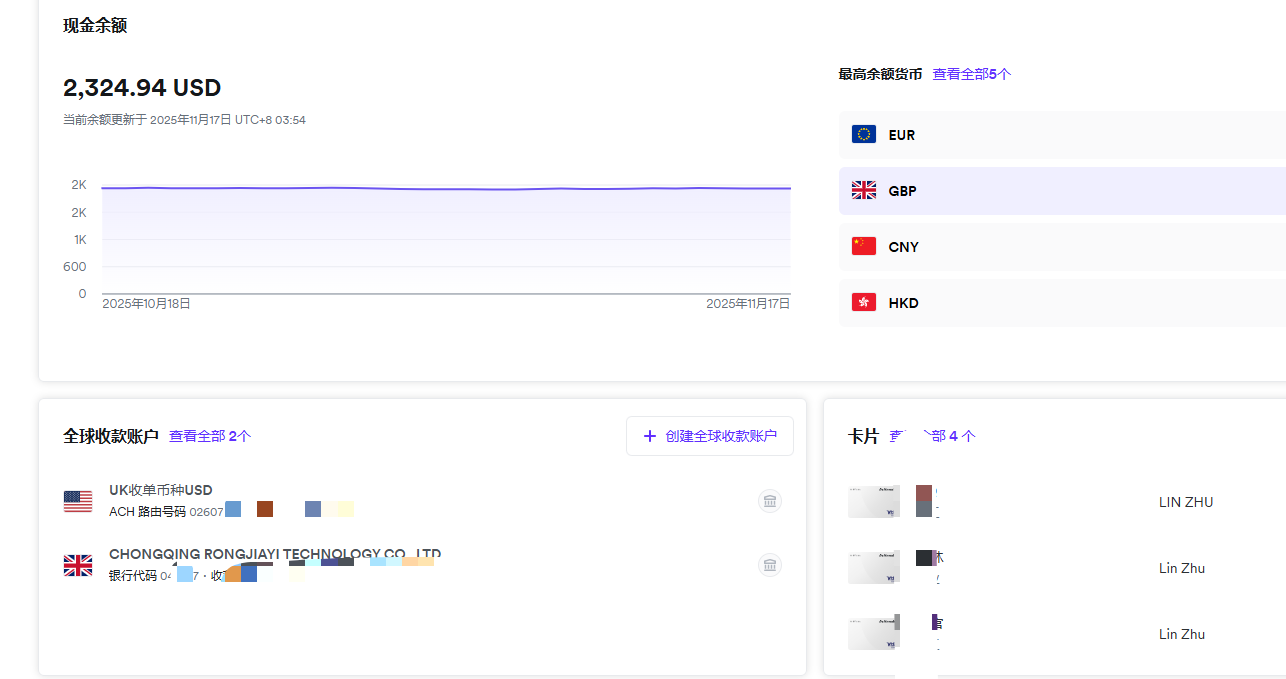
Task: Select the first VISA card thumbnail
Action: 873,501
